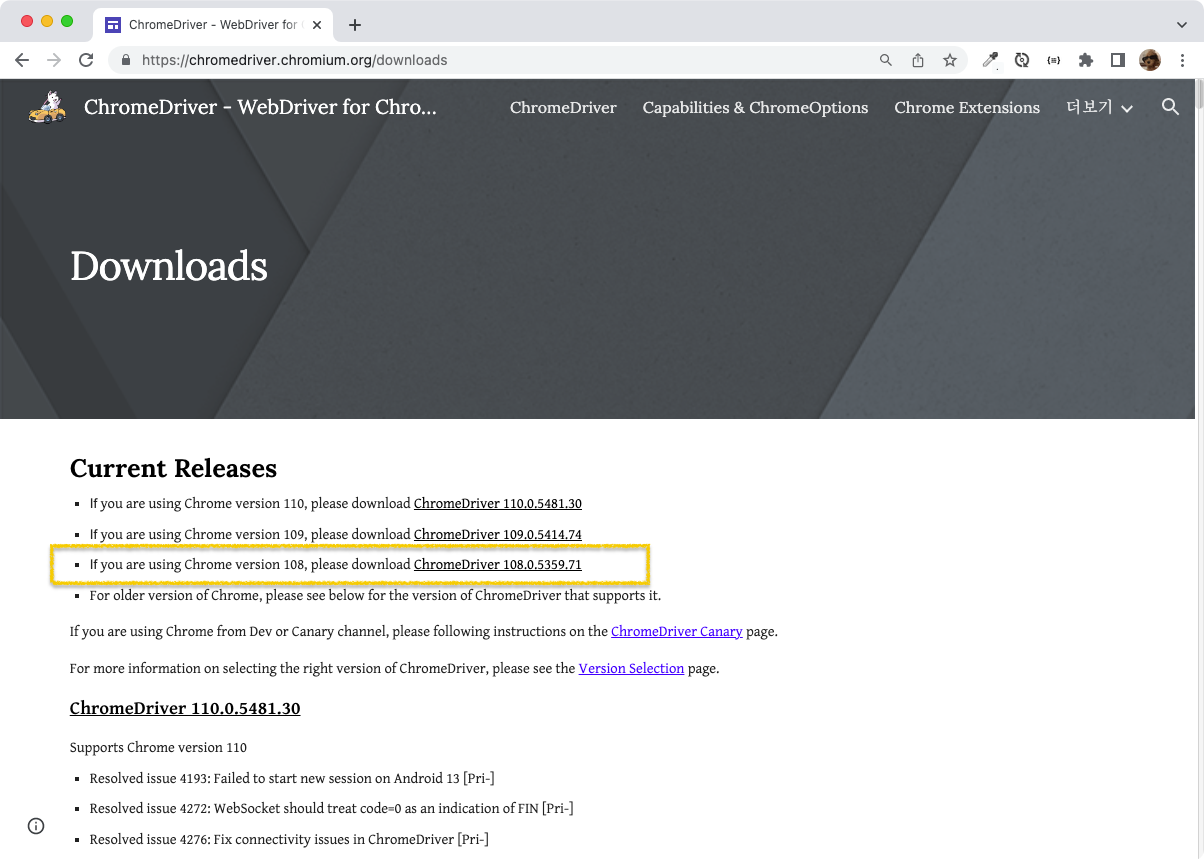This screenshot has height=860, width=1204.
Task: Open the eyedropper color picker extension
Action: [x=990, y=60]
